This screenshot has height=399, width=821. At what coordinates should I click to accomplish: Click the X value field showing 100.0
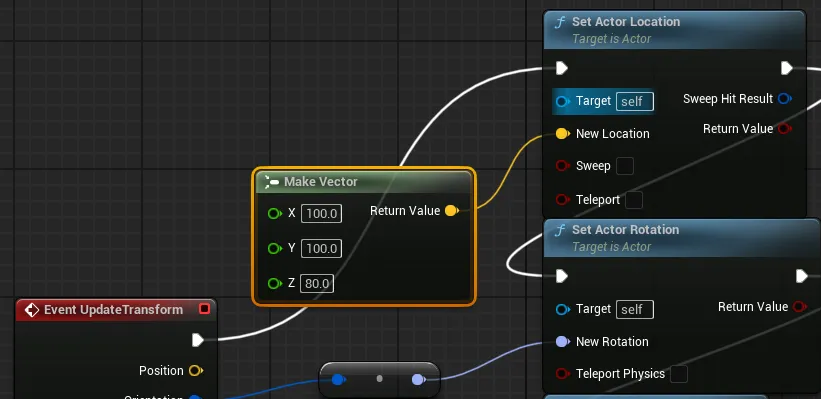321,214
